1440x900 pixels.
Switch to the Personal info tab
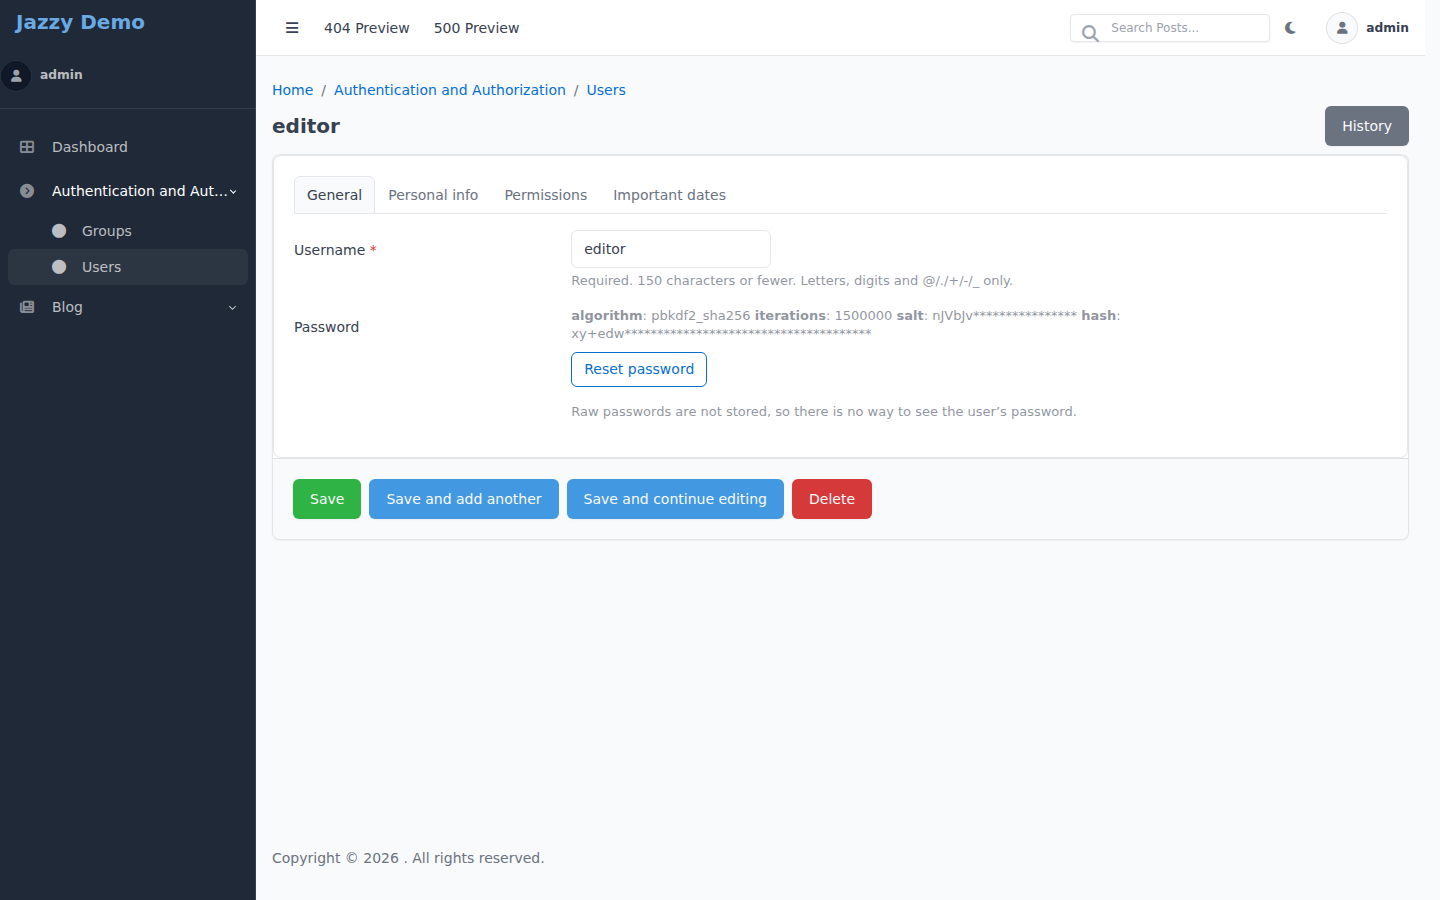(x=433, y=195)
